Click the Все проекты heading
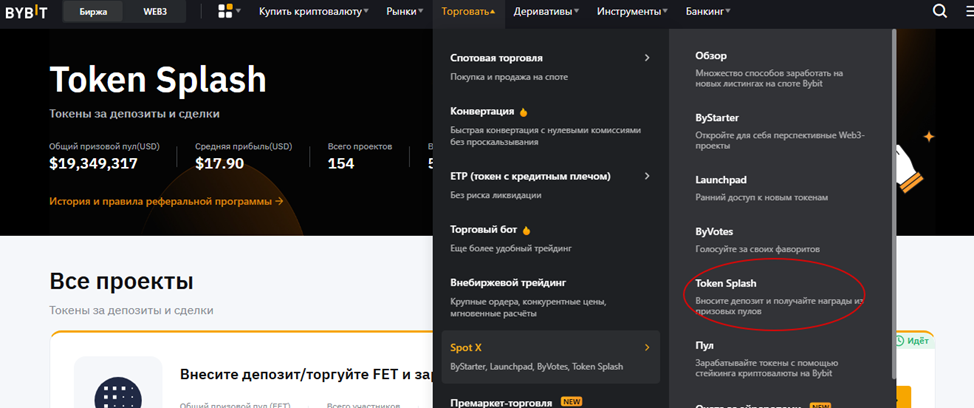Image resolution: width=974 pixels, height=408 pixels. pos(121,281)
